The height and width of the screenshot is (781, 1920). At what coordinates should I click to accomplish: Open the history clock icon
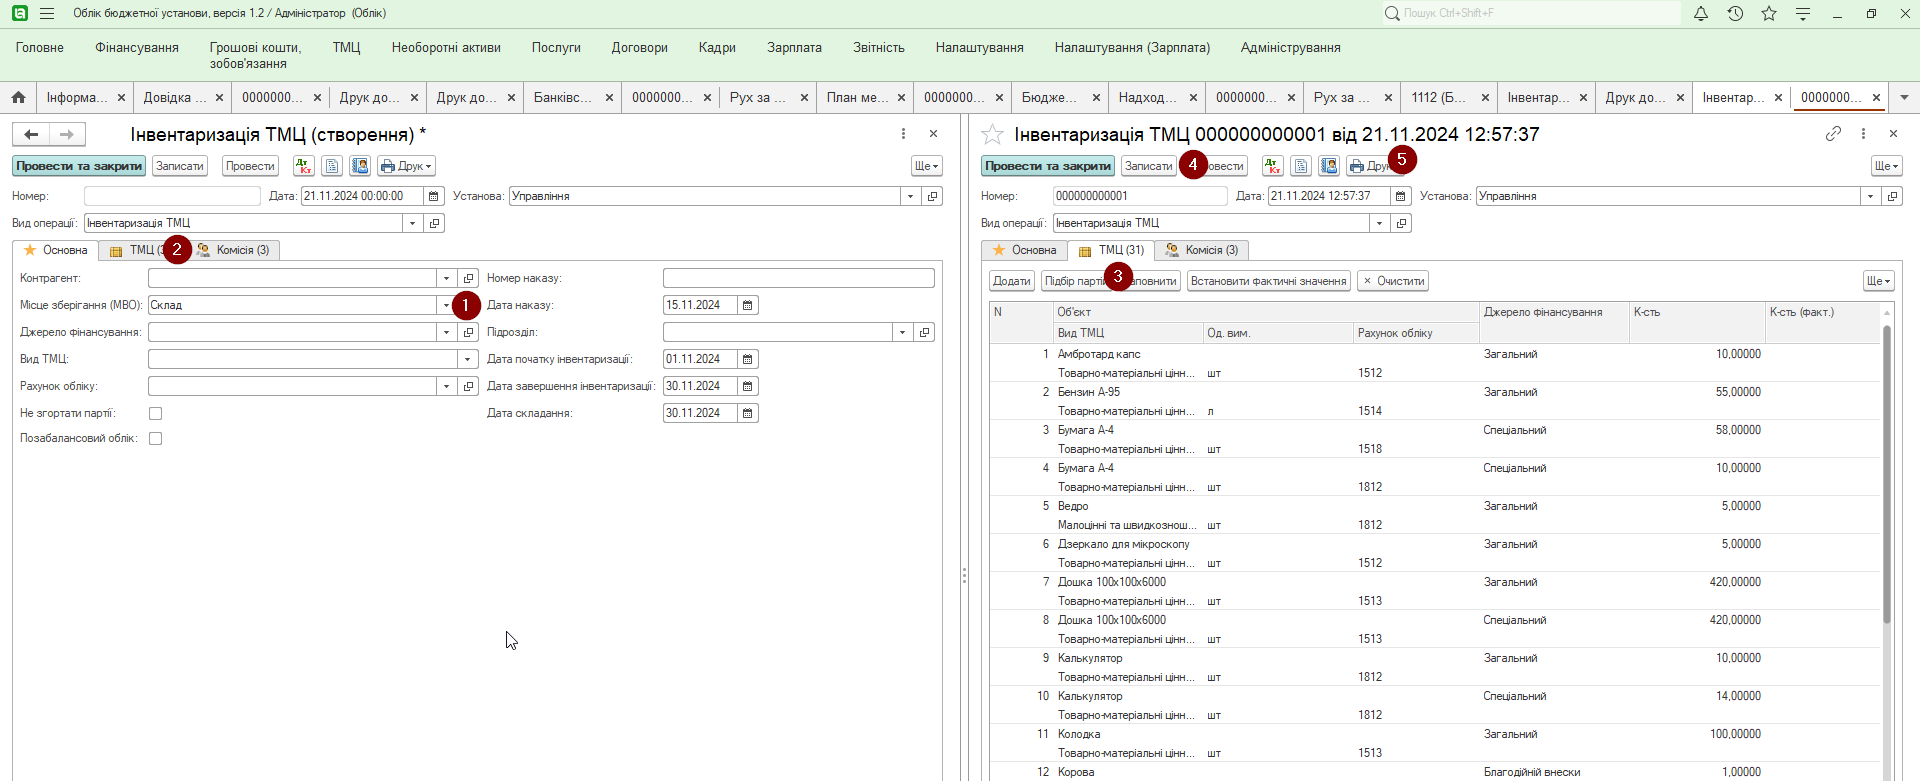(x=1735, y=13)
